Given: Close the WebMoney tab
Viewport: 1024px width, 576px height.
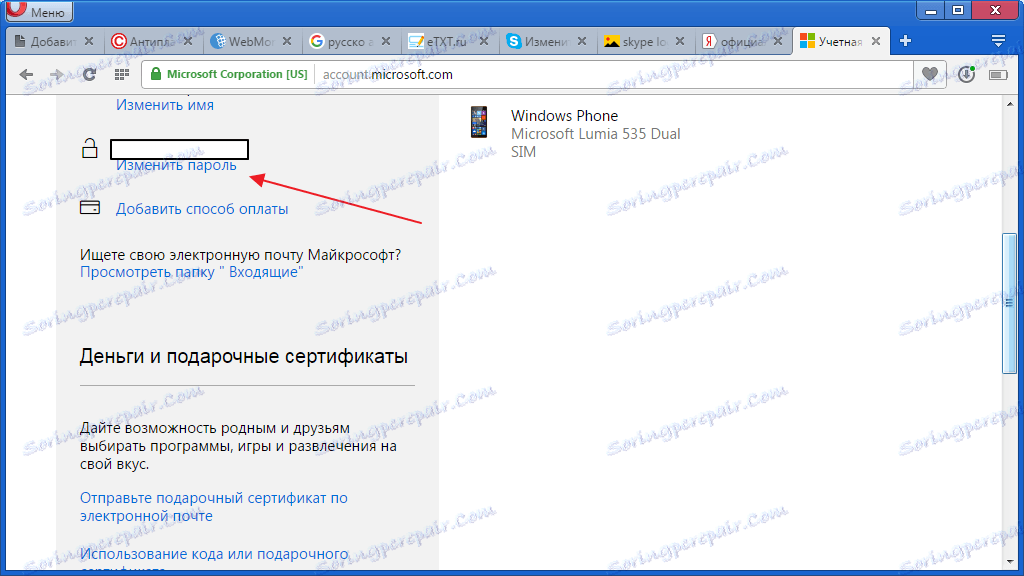Looking at the screenshot, I should pos(287,41).
